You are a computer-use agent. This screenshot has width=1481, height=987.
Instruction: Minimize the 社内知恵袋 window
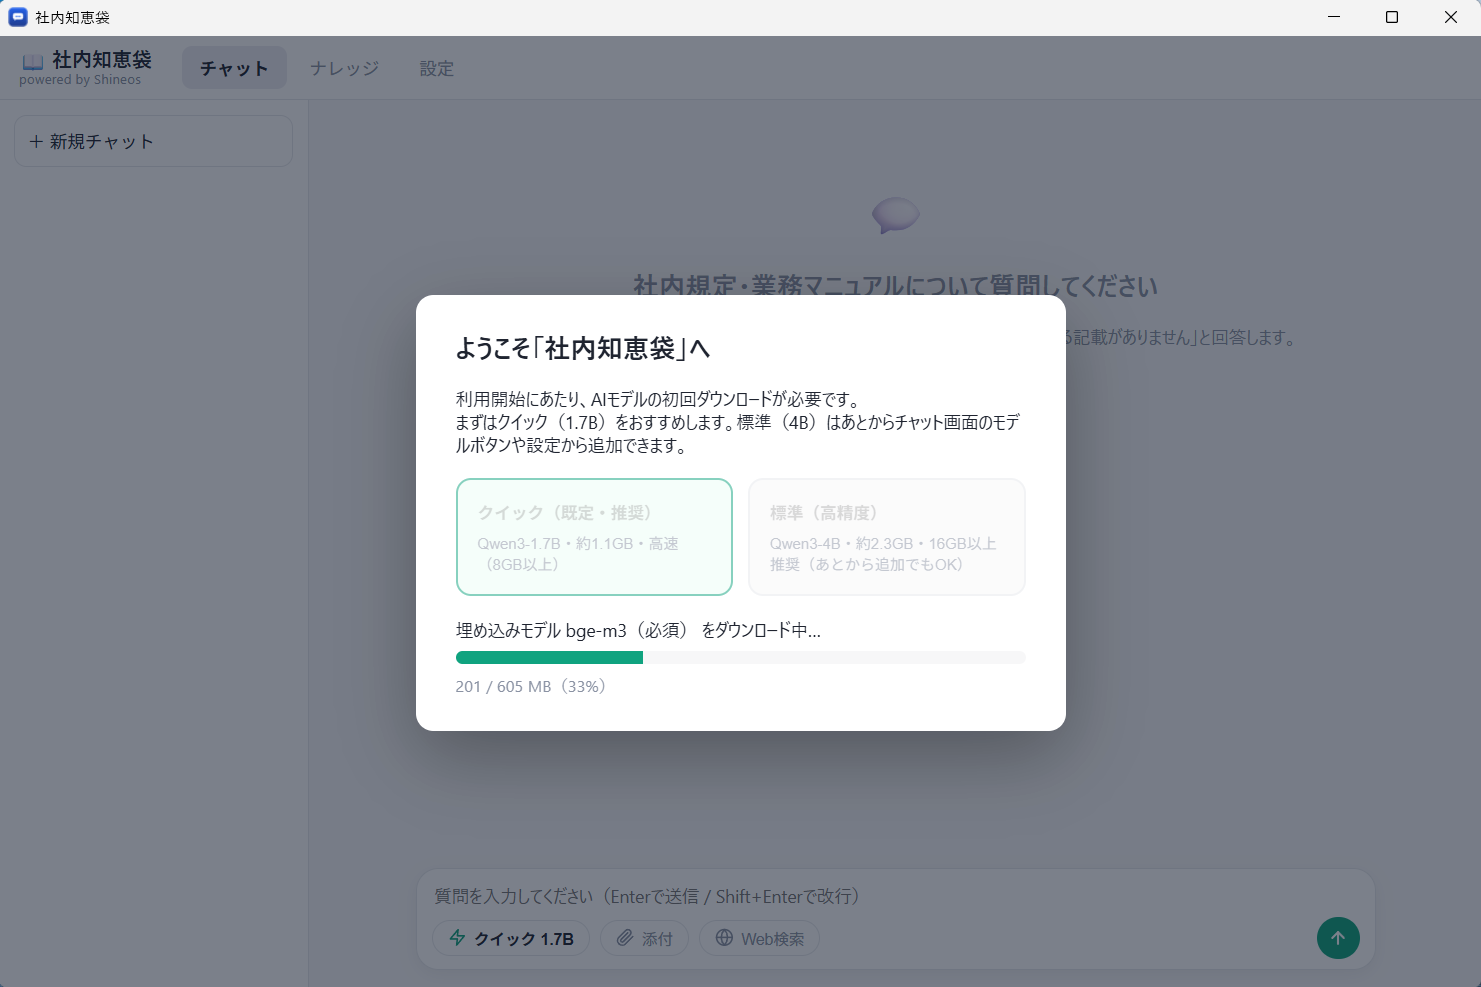tap(1334, 17)
